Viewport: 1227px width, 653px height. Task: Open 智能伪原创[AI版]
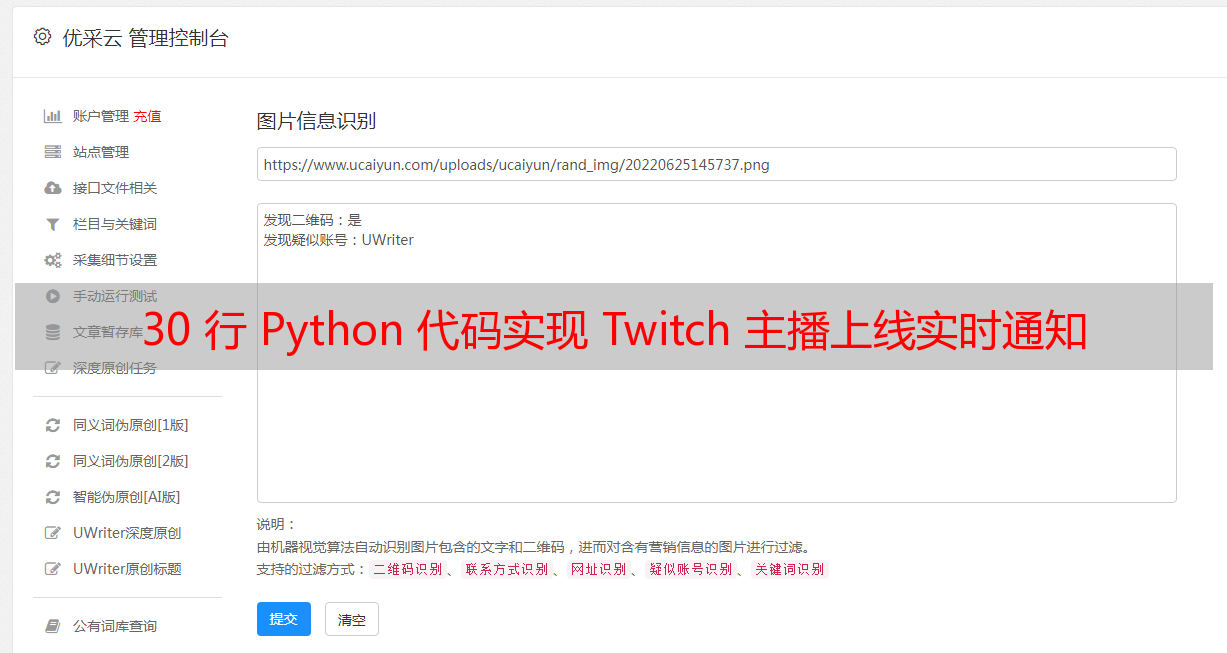tap(127, 497)
